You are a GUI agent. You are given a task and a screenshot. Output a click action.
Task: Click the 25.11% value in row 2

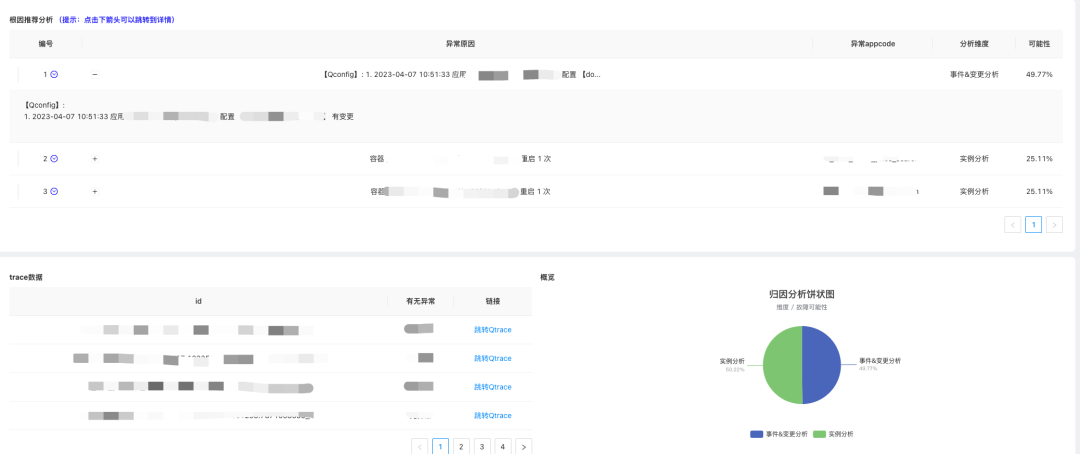coord(1039,158)
